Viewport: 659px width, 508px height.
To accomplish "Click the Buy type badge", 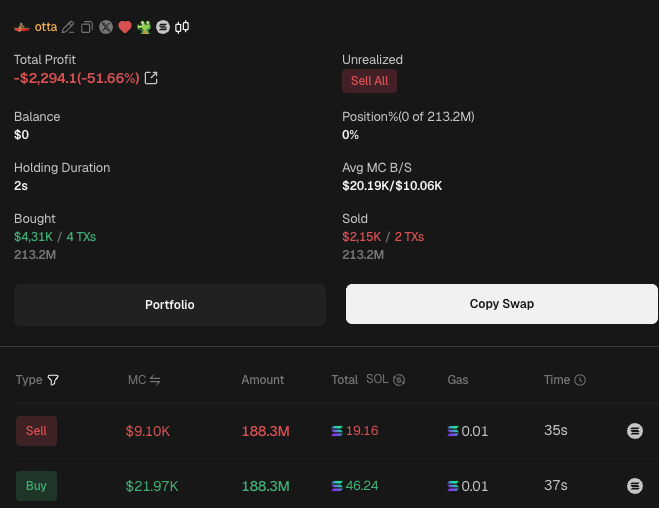I will (37, 486).
